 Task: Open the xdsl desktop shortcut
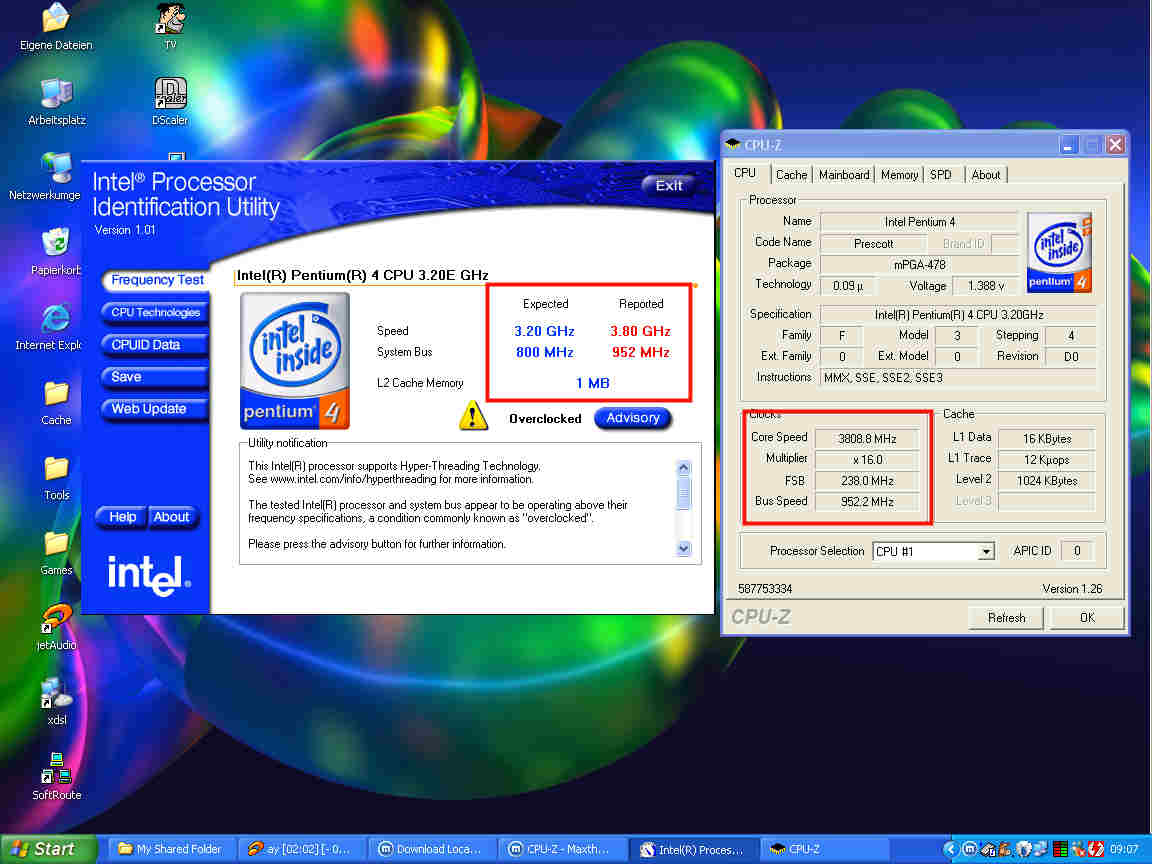pyautogui.click(x=56, y=694)
